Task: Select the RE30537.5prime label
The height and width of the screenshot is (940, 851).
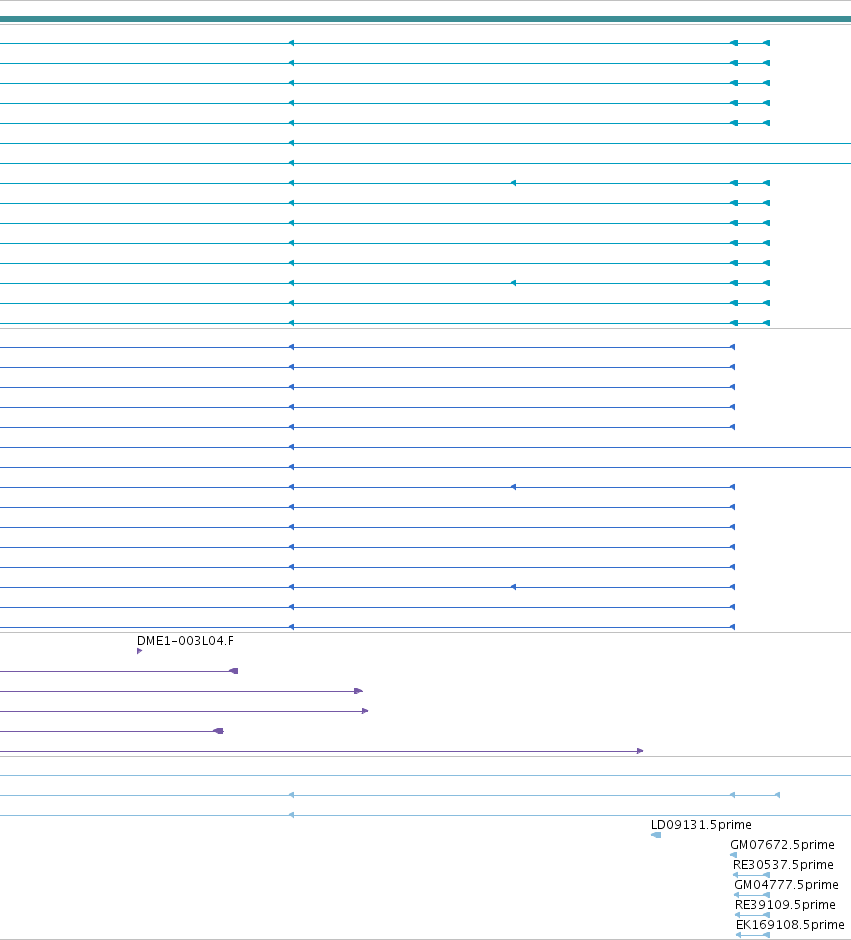Action: tap(783, 864)
